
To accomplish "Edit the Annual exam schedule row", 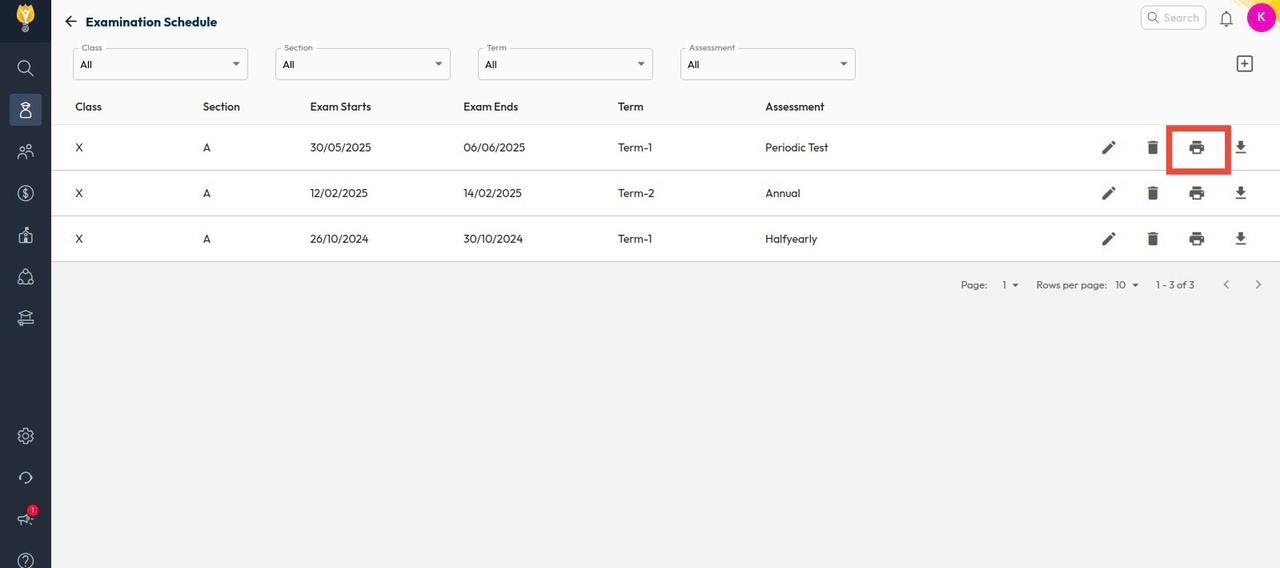I will [x=1108, y=193].
